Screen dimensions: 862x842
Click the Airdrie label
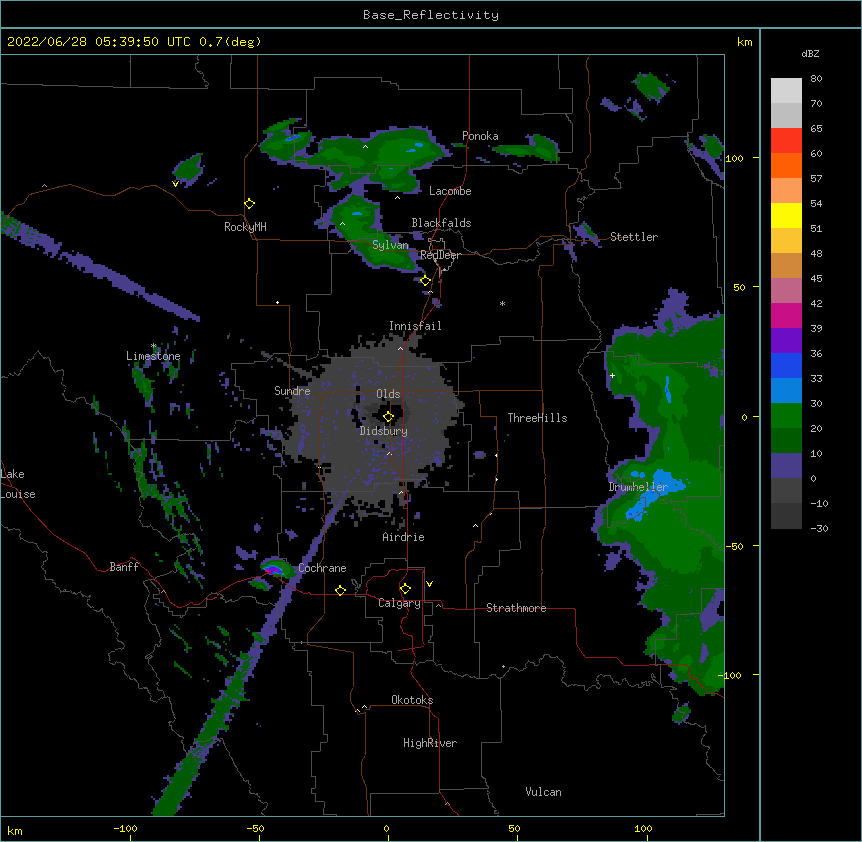[404, 537]
